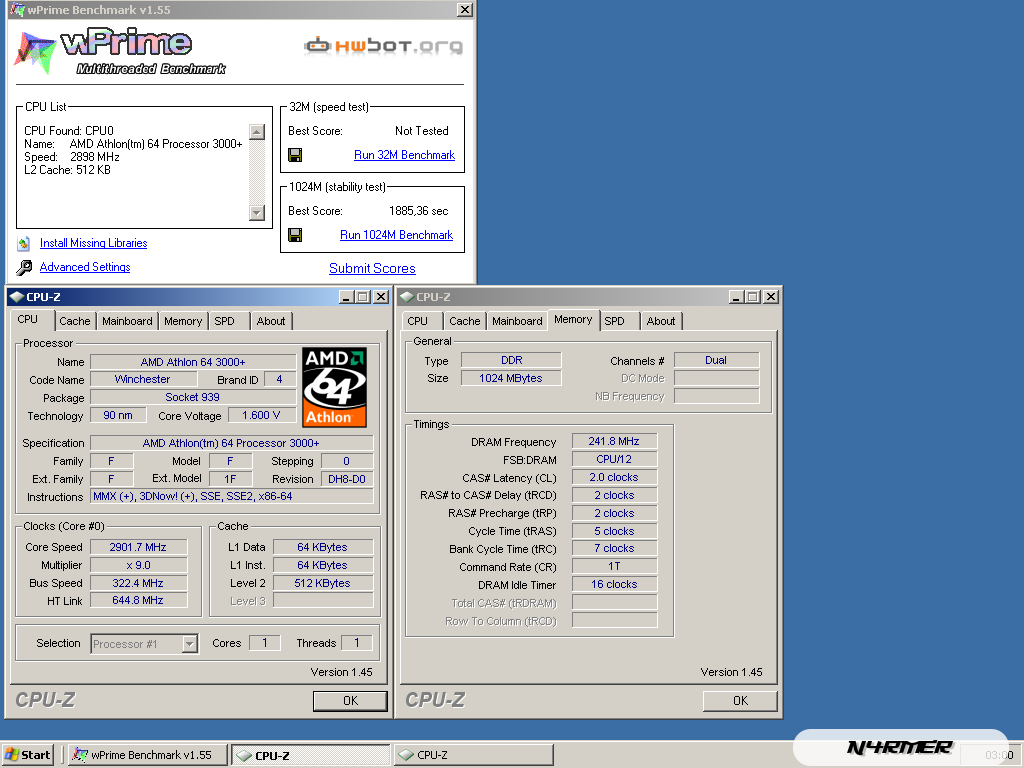Click the Technology value 90 nm
The height and width of the screenshot is (768, 1024).
point(118,415)
